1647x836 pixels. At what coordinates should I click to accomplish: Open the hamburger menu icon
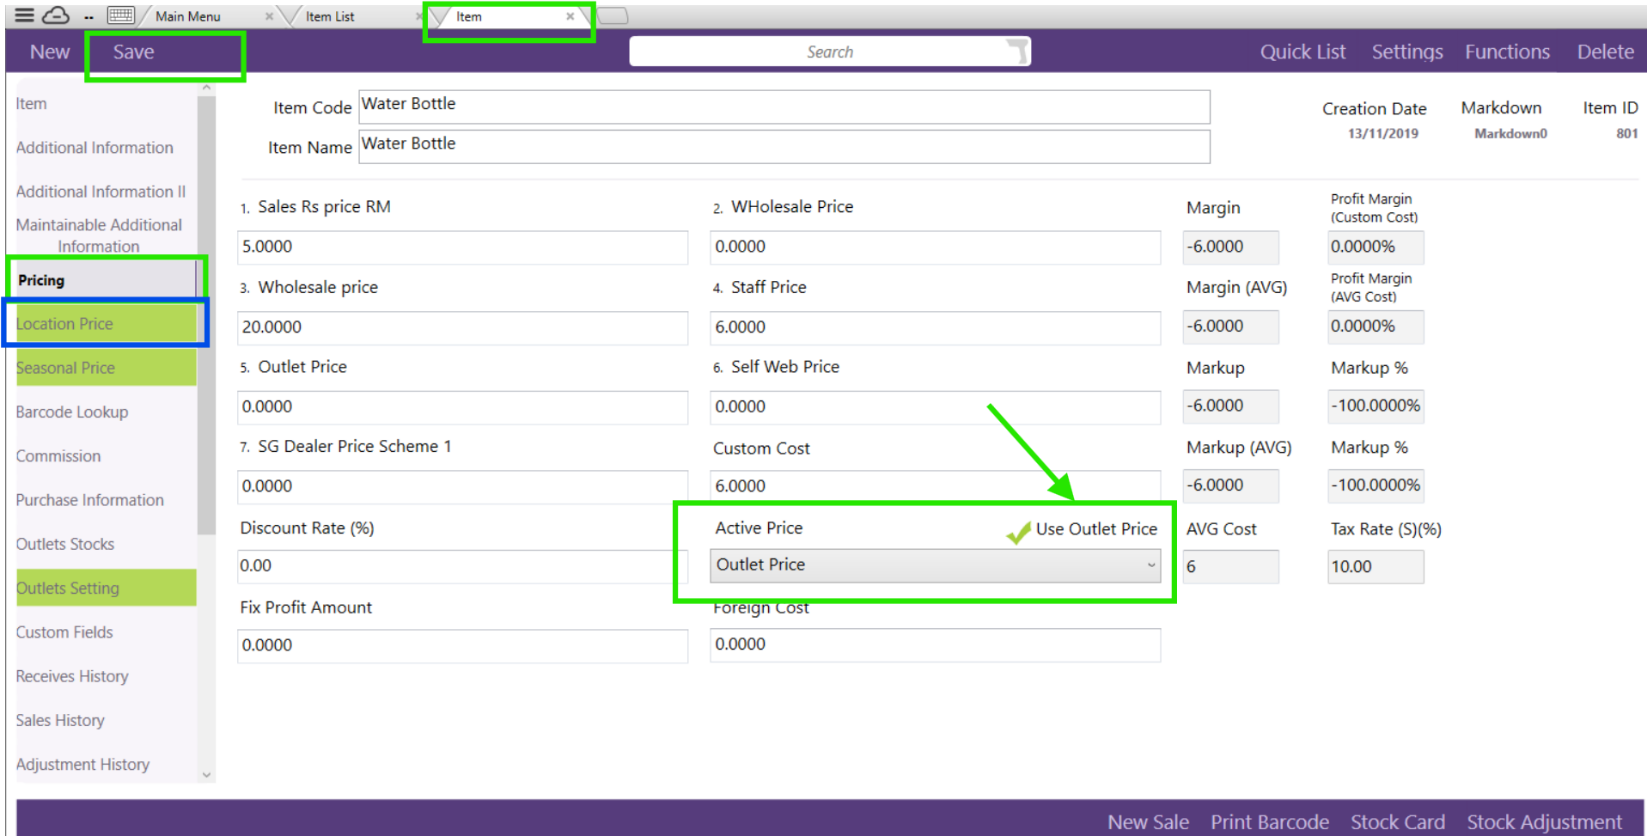(x=24, y=15)
